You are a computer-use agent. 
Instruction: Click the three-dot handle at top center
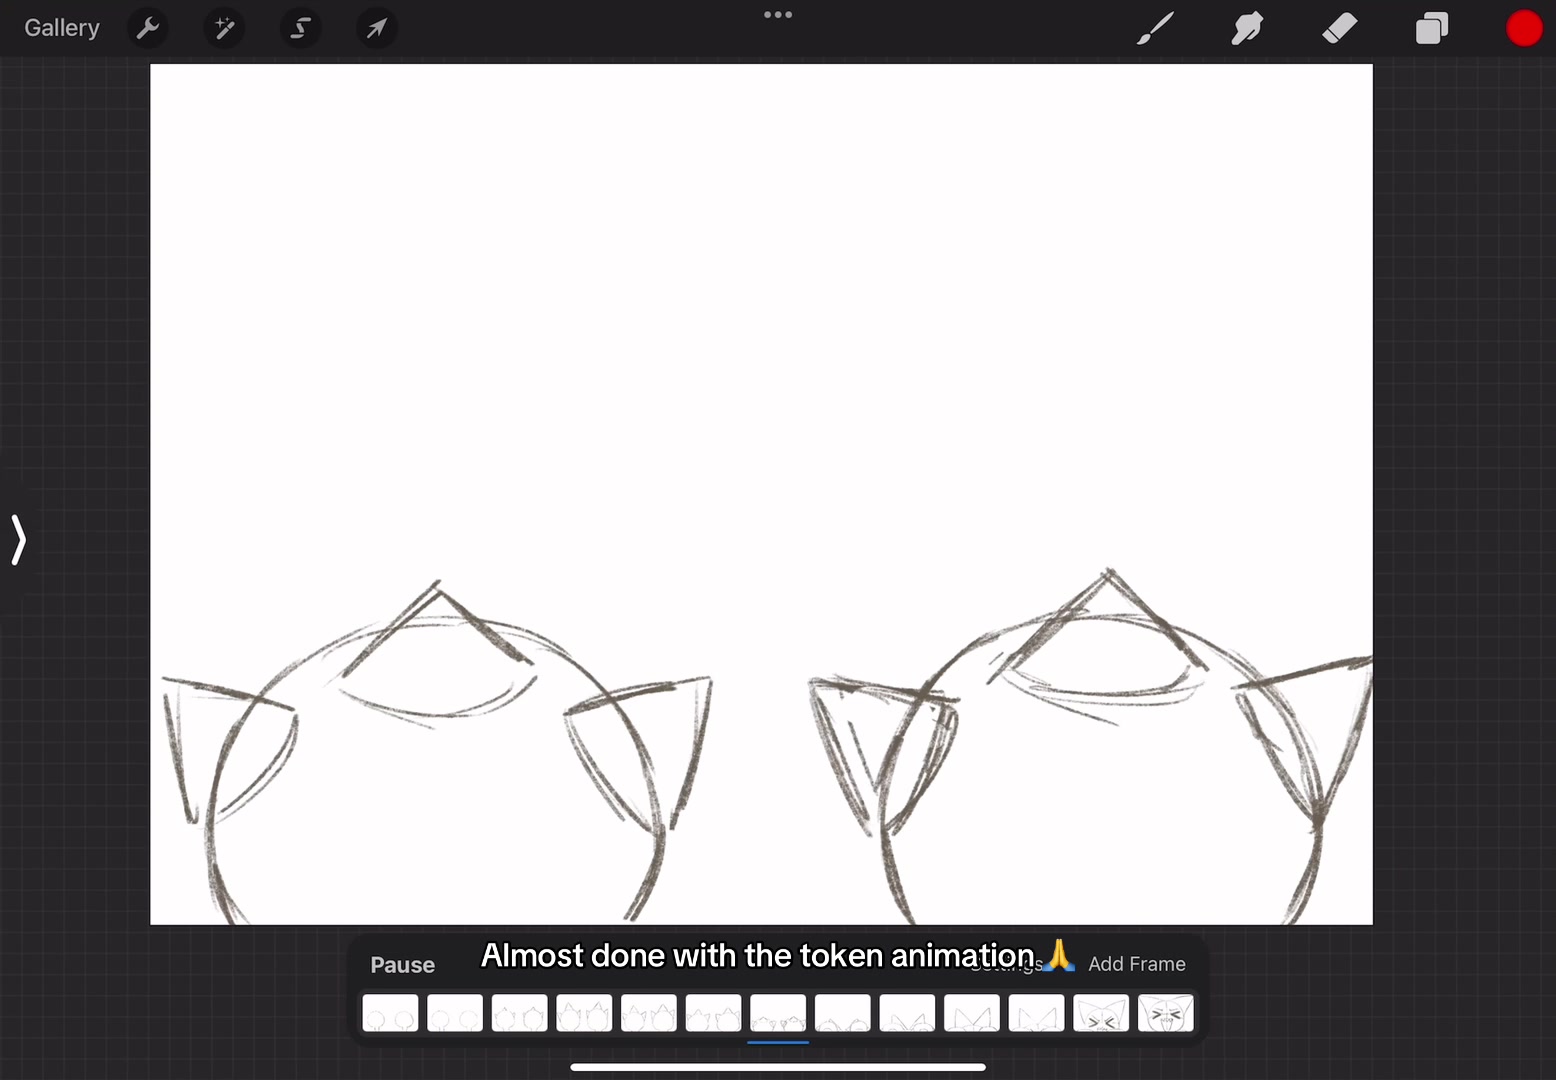click(x=778, y=15)
